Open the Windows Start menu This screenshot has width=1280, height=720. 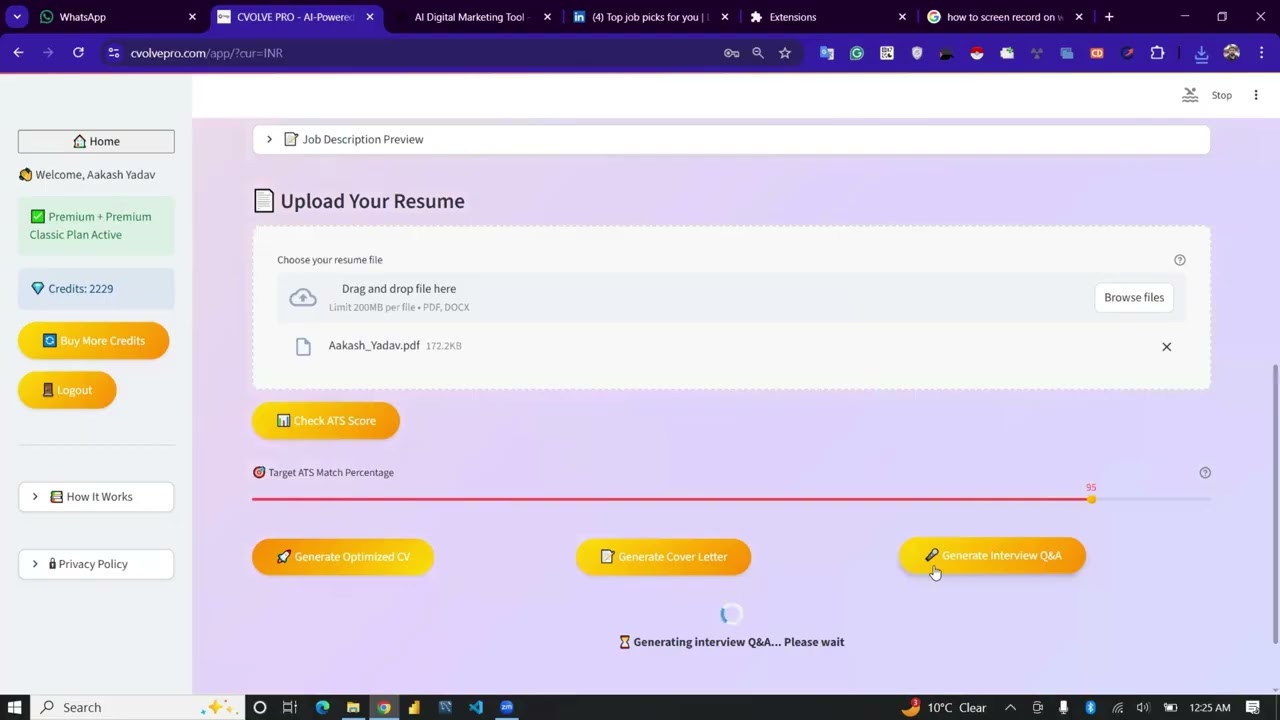15,707
